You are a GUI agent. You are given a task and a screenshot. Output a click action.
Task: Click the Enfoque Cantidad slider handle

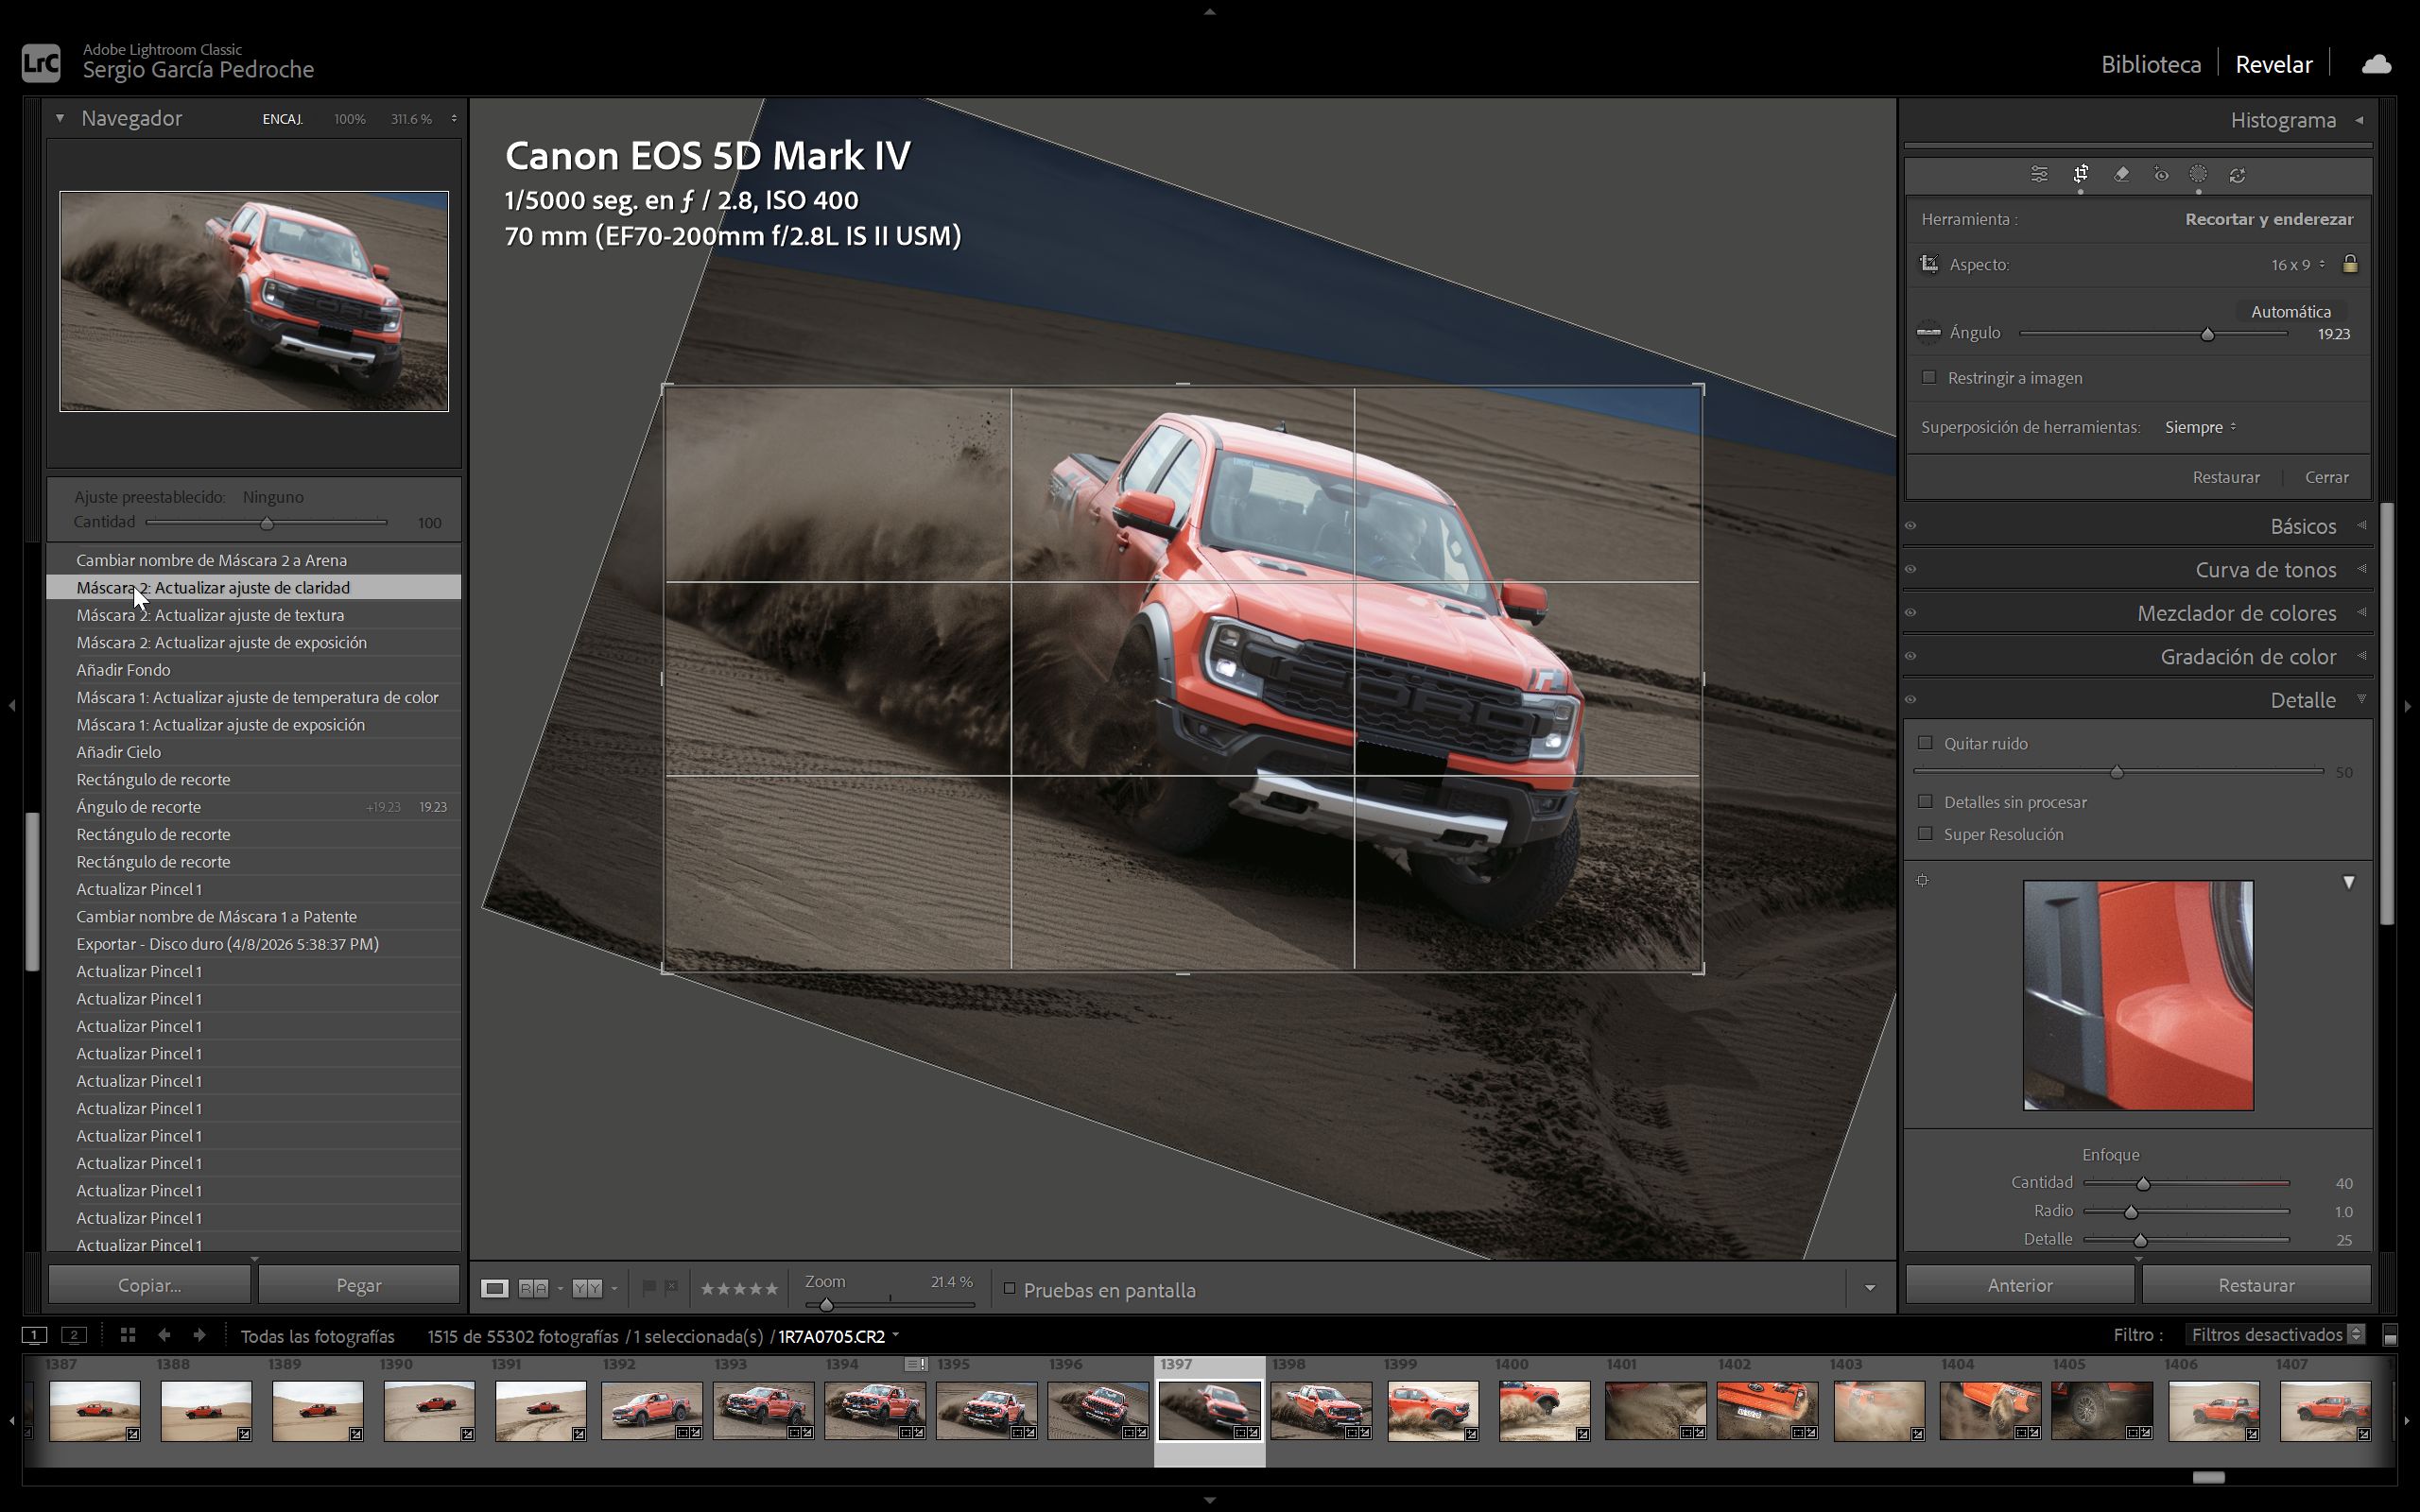click(x=2142, y=1184)
